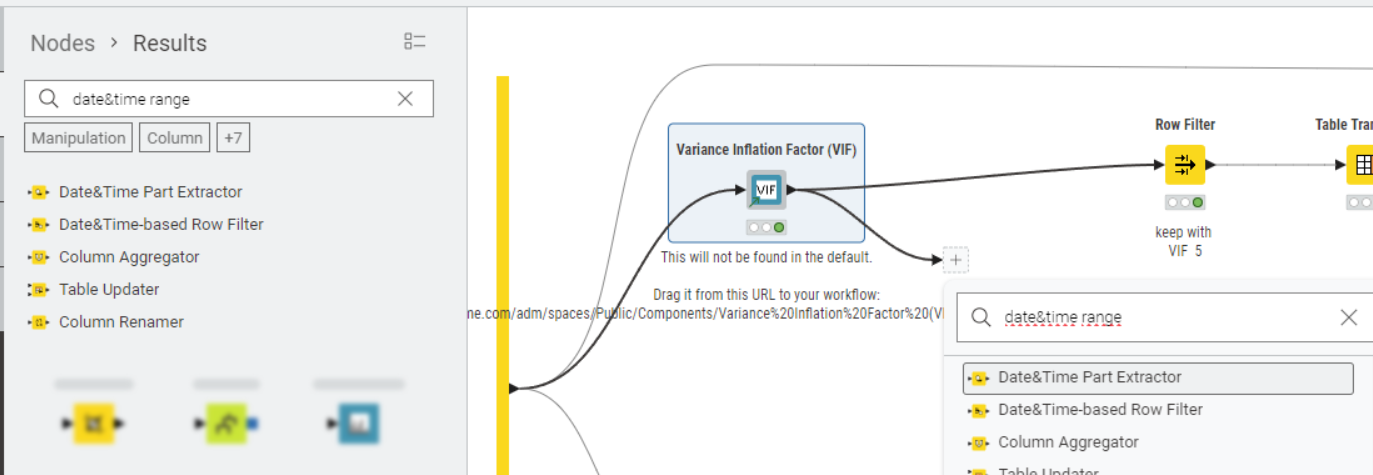
Task: Toggle the Manipulation filter tag
Action: coord(79,138)
